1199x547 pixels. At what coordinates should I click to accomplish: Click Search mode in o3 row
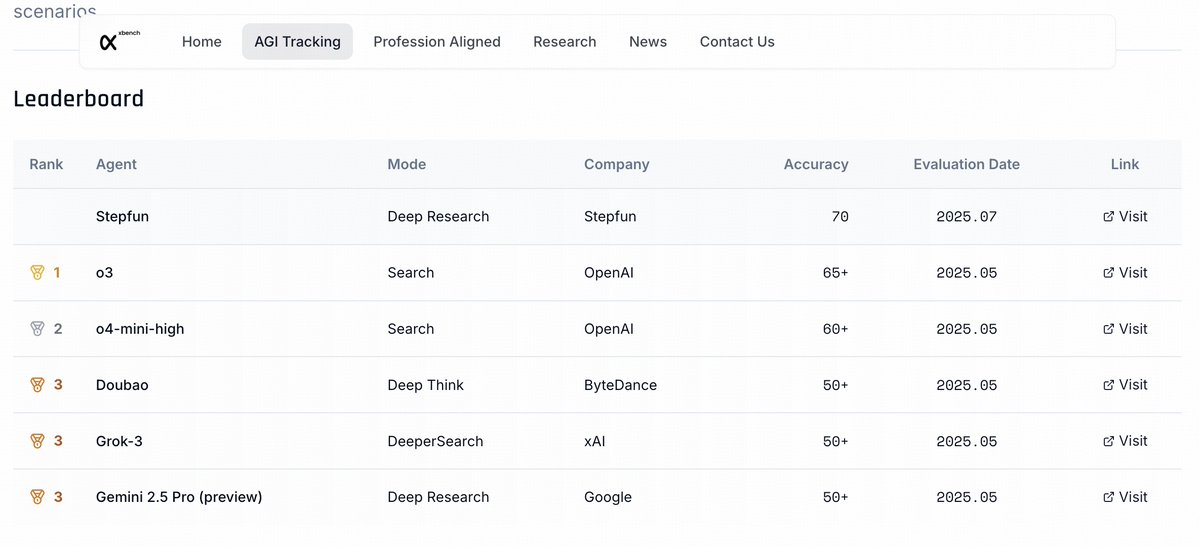411,272
